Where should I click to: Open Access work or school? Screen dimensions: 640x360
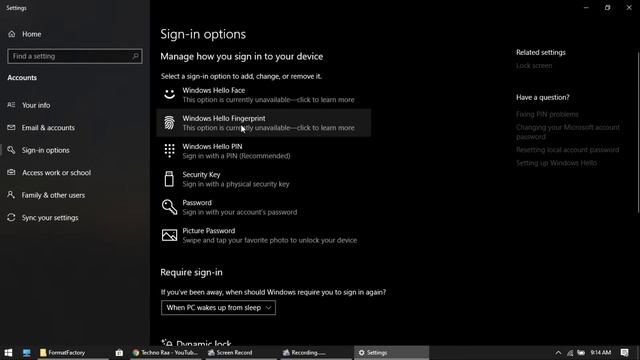pos(56,173)
